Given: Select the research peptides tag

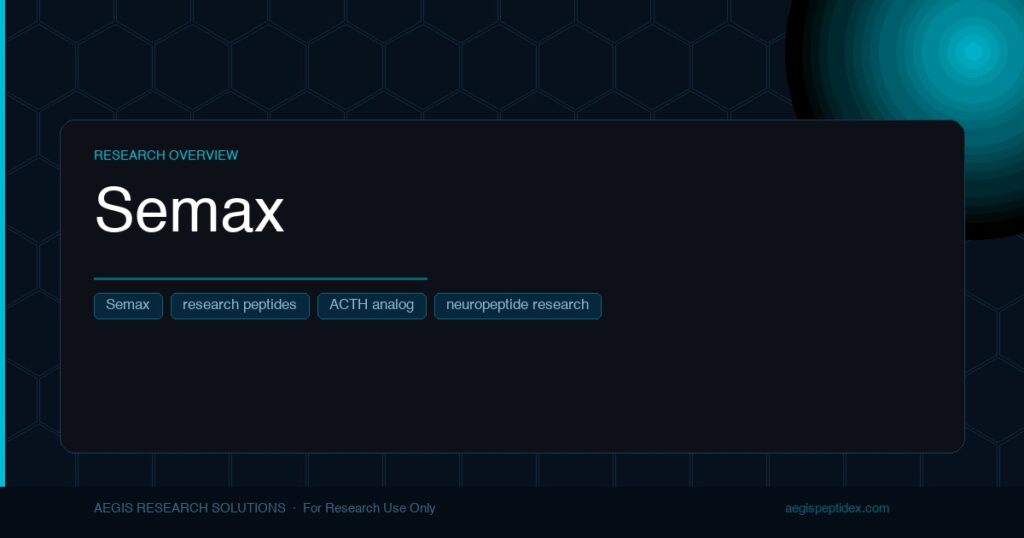Looking at the screenshot, I should pyautogui.click(x=240, y=306).
